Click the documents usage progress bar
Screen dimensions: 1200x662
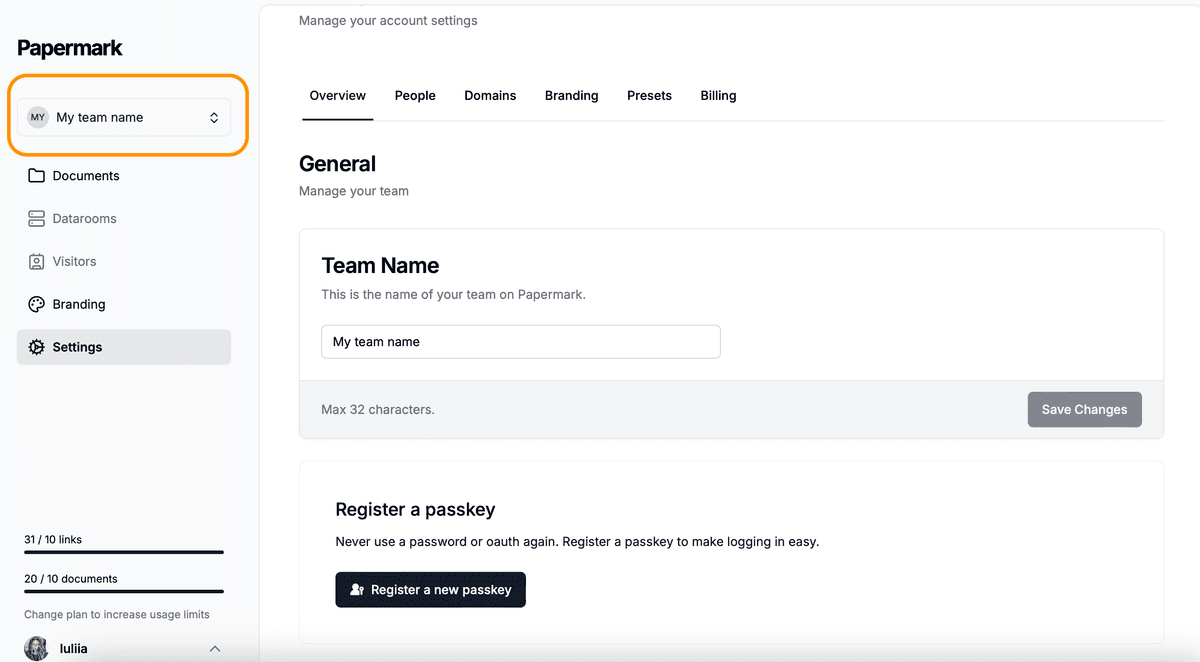click(x=124, y=591)
